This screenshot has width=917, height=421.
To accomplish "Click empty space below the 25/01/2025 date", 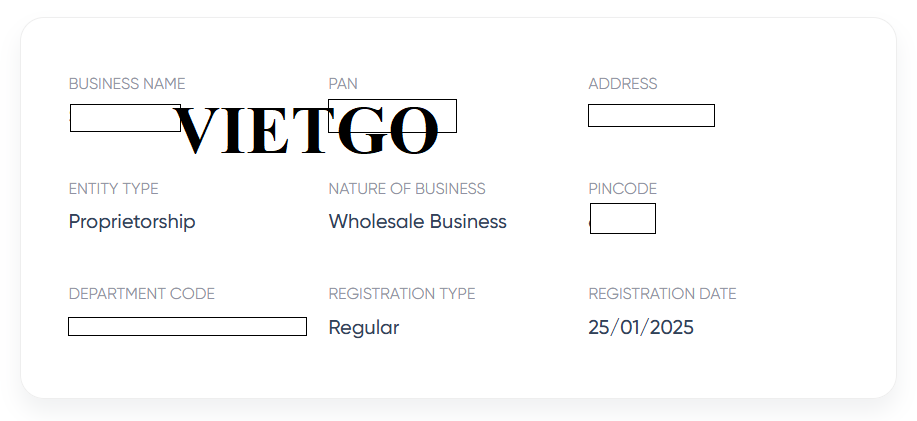I will [641, 368].
